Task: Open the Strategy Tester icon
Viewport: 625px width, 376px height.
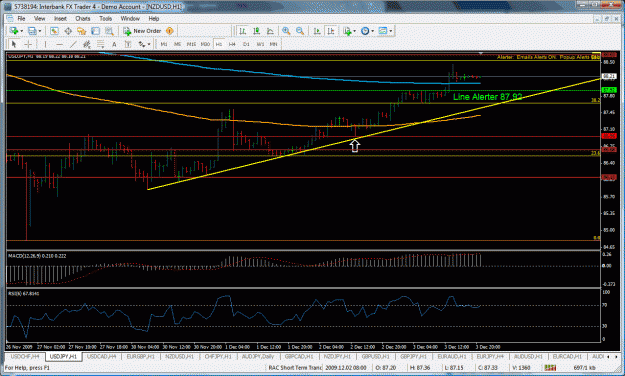Action: (109, 31)
